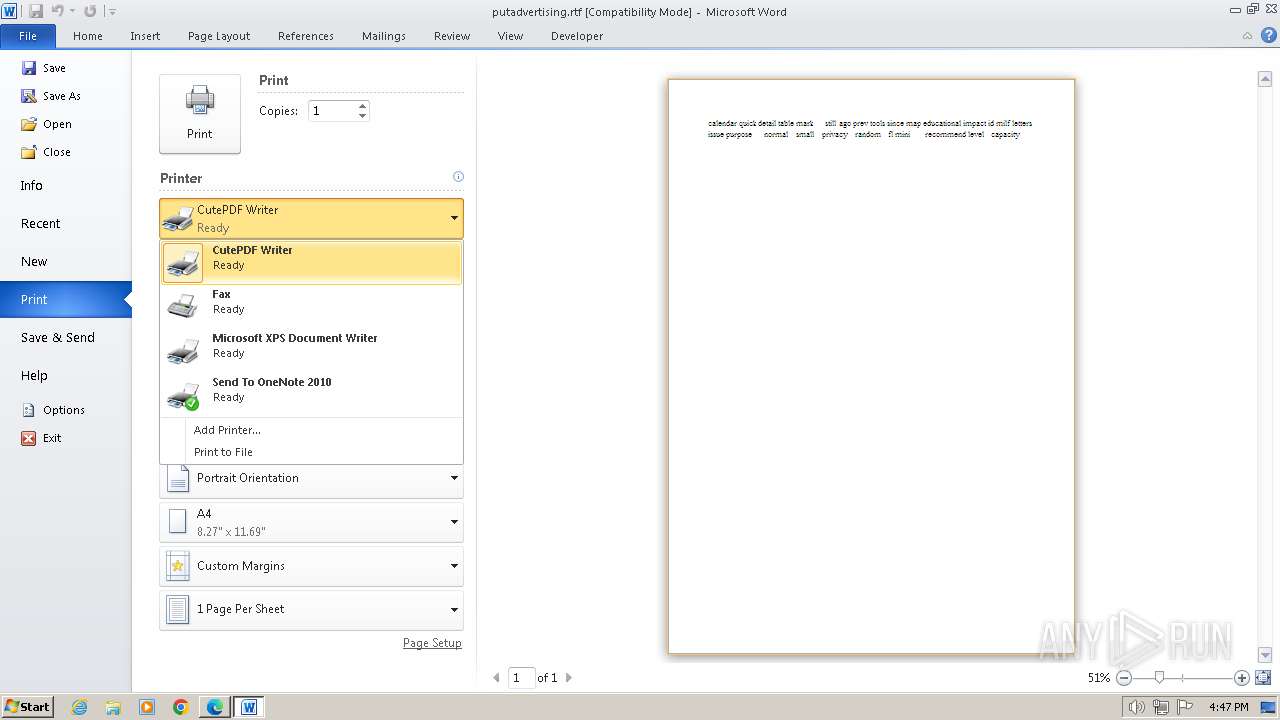
Task: Increase copies with the up stepper arrow
Action: 363,106
